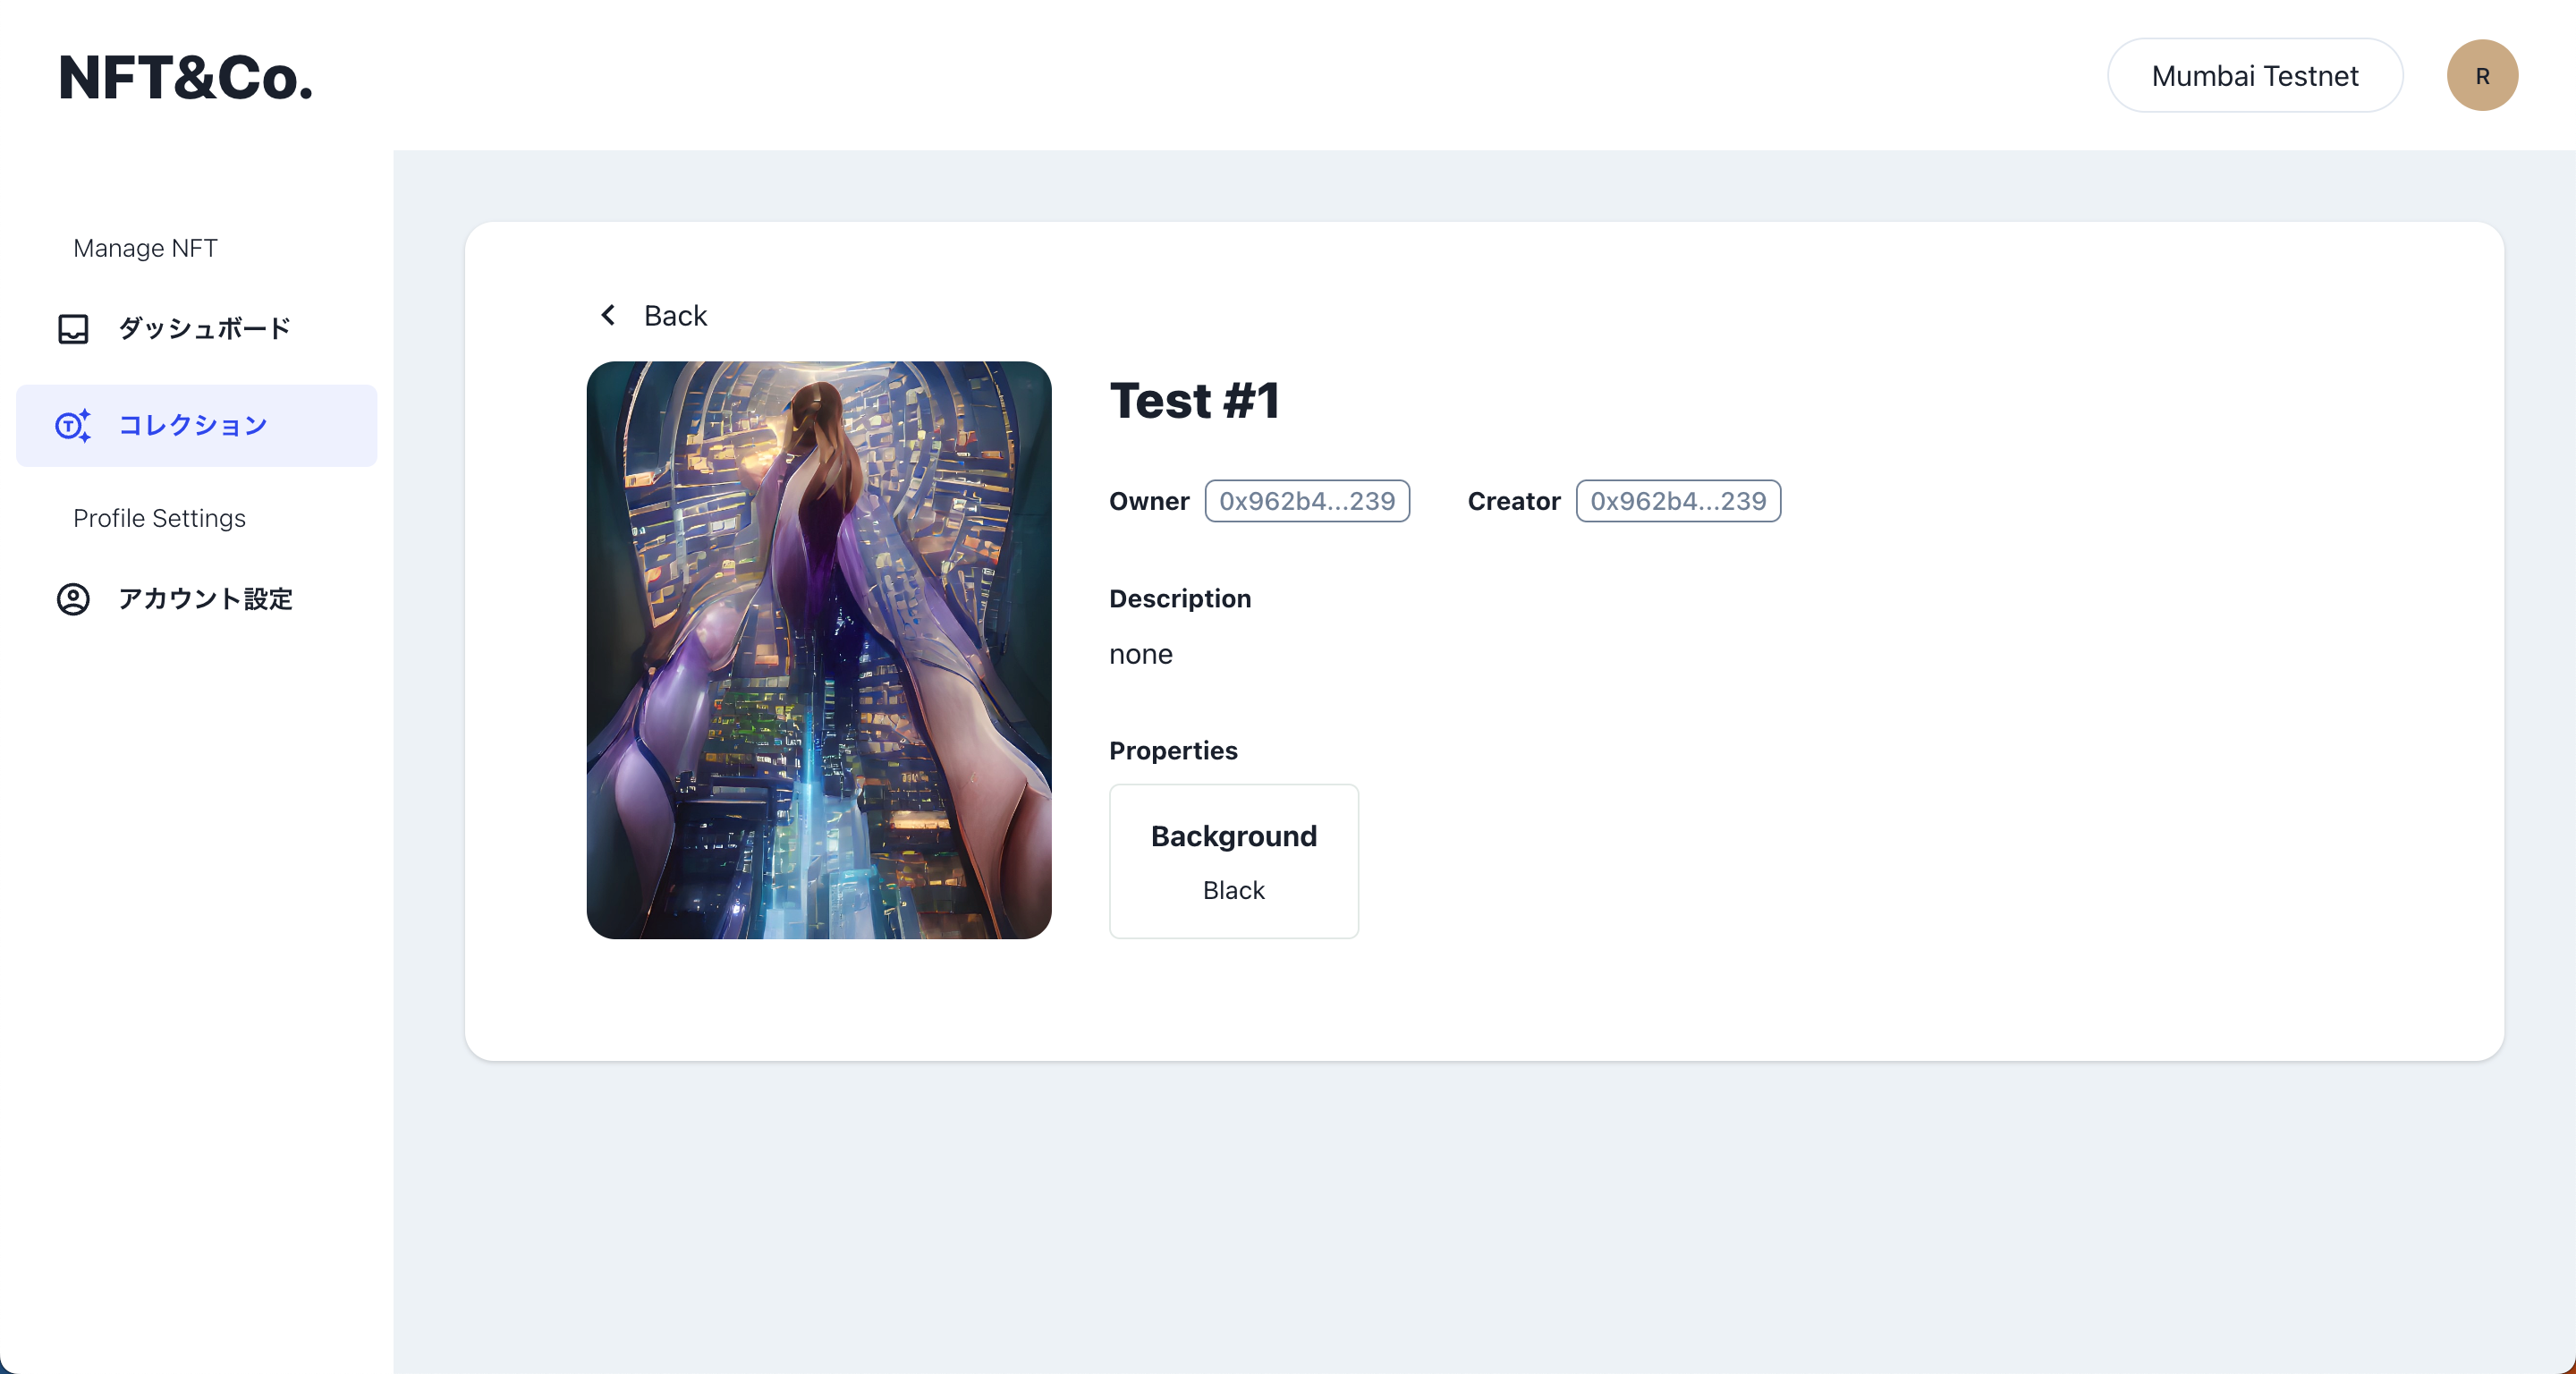Open ダッシュボード menu item
The image size is (2576, 1374).
[x=204, y=329]
